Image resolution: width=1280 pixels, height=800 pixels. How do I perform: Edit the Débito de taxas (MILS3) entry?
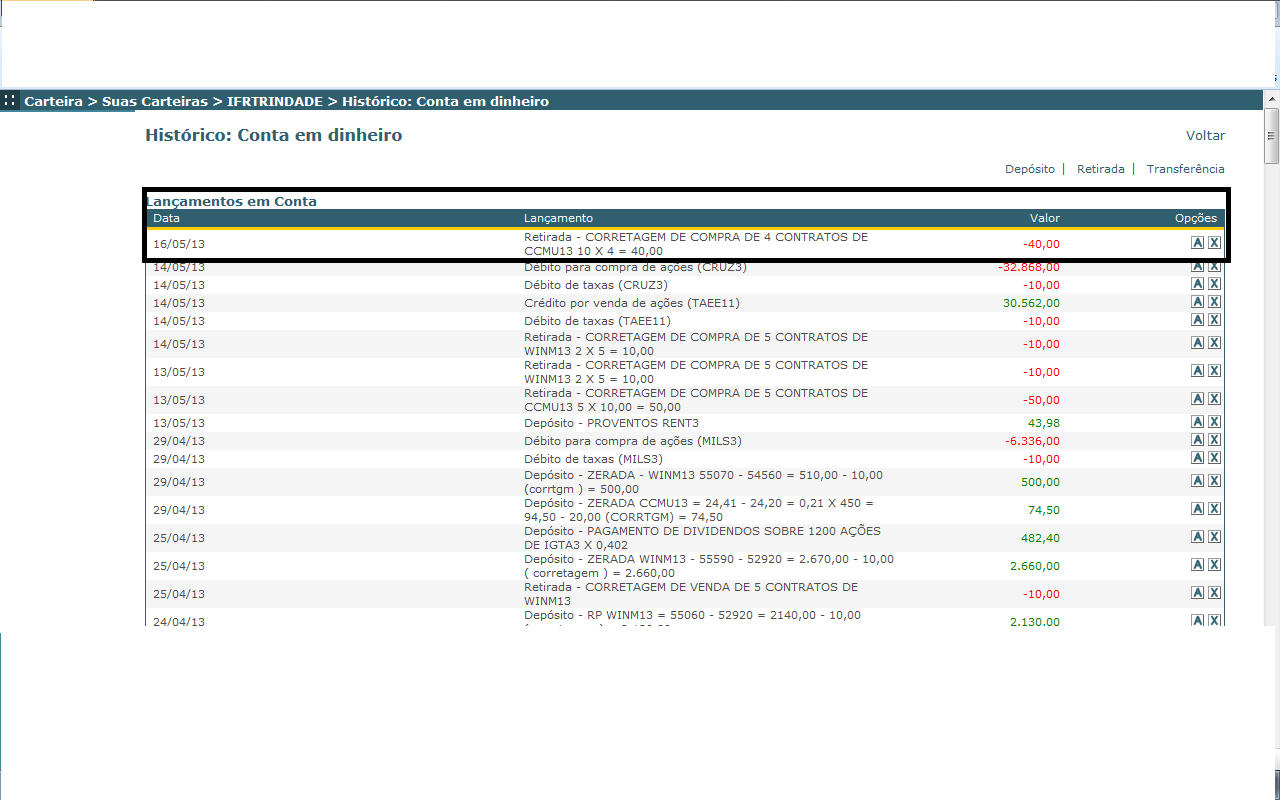coord(1197,458)
